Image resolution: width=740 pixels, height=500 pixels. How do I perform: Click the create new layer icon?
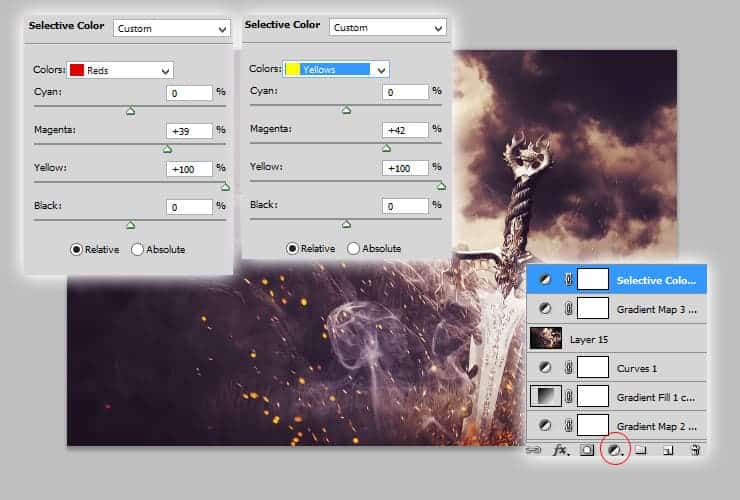click(x=669, y=451)
